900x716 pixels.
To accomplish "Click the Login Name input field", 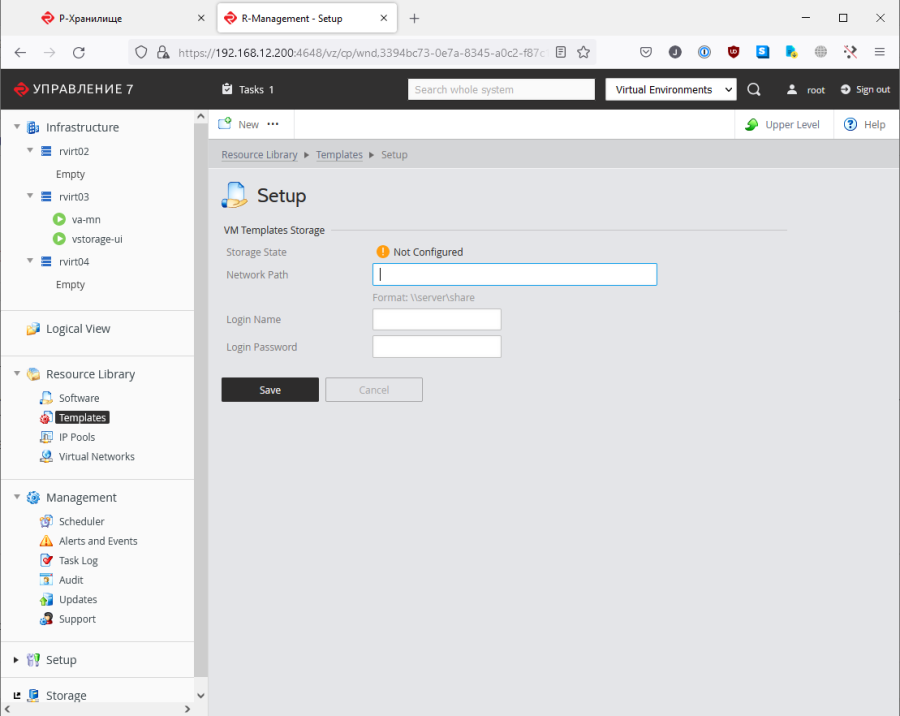I will tap(436, 320).
